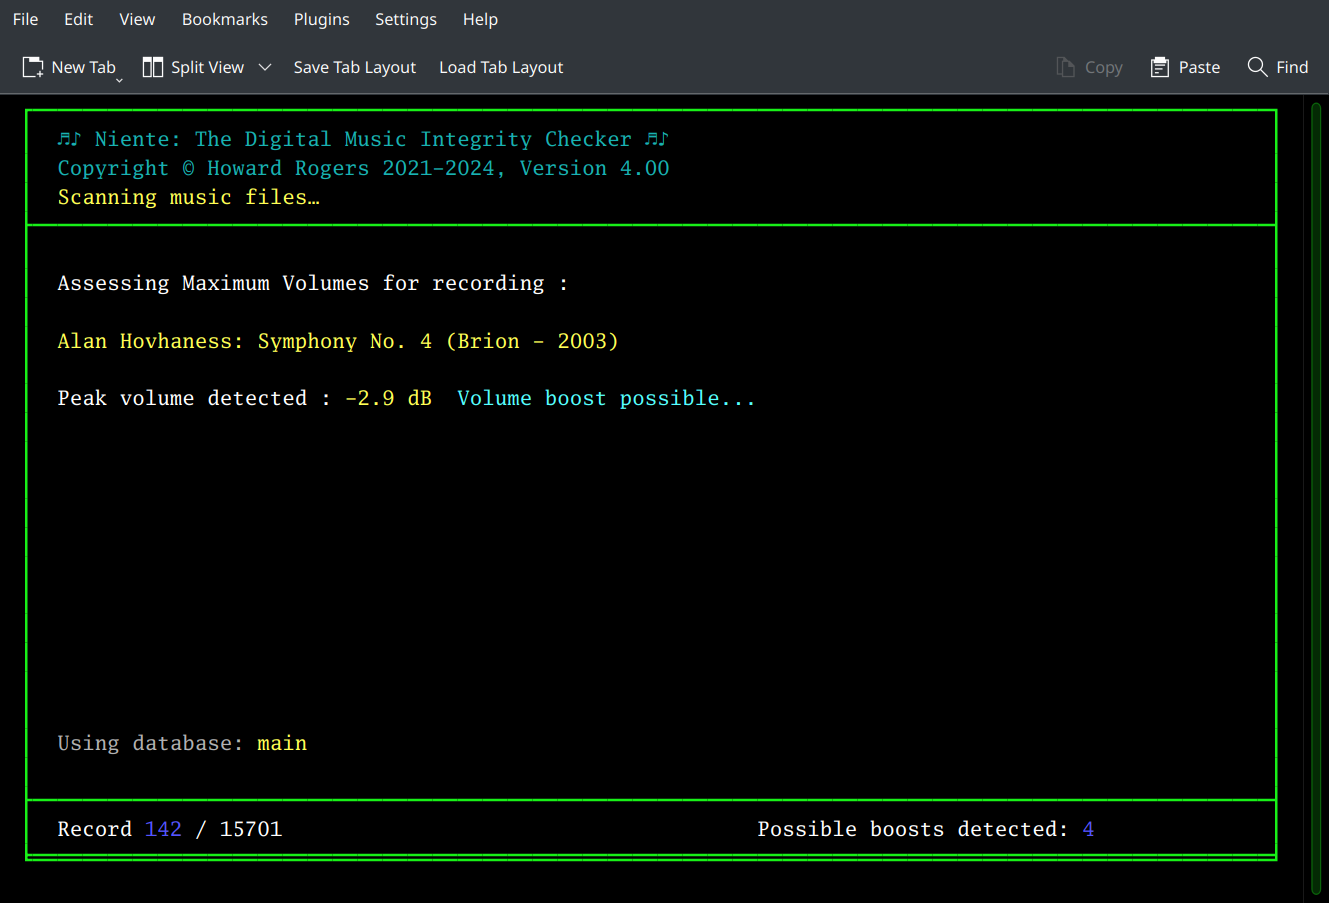Screen dimensions: 1329x903
Task: Click the Alan Hovhaness recording title text
Action: pyautogui.click(x=337, y=341)
